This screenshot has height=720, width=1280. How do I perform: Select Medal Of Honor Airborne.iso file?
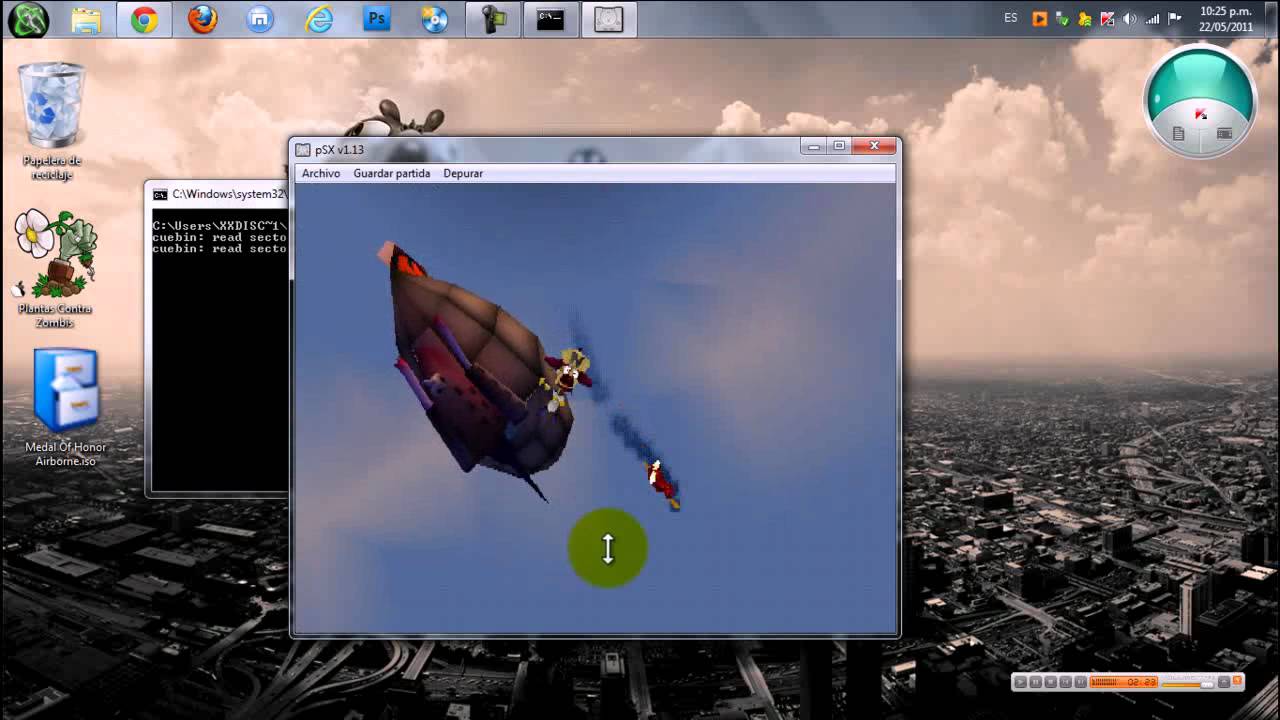pyautogui.click(x=65, y=407)
